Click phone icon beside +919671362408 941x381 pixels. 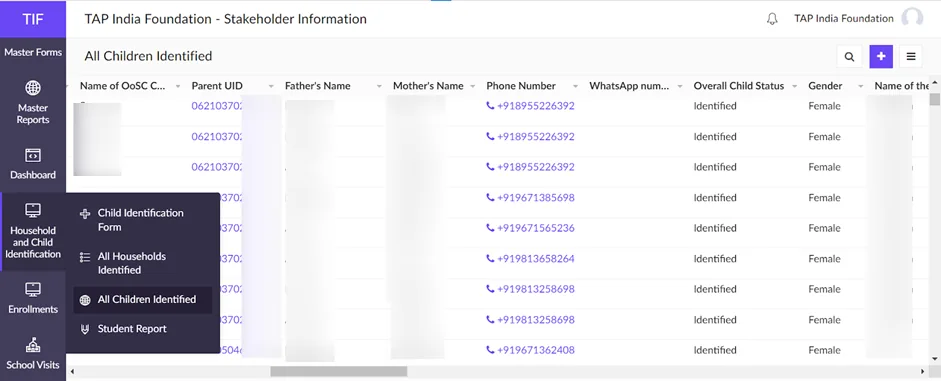[x=490, y=350]
